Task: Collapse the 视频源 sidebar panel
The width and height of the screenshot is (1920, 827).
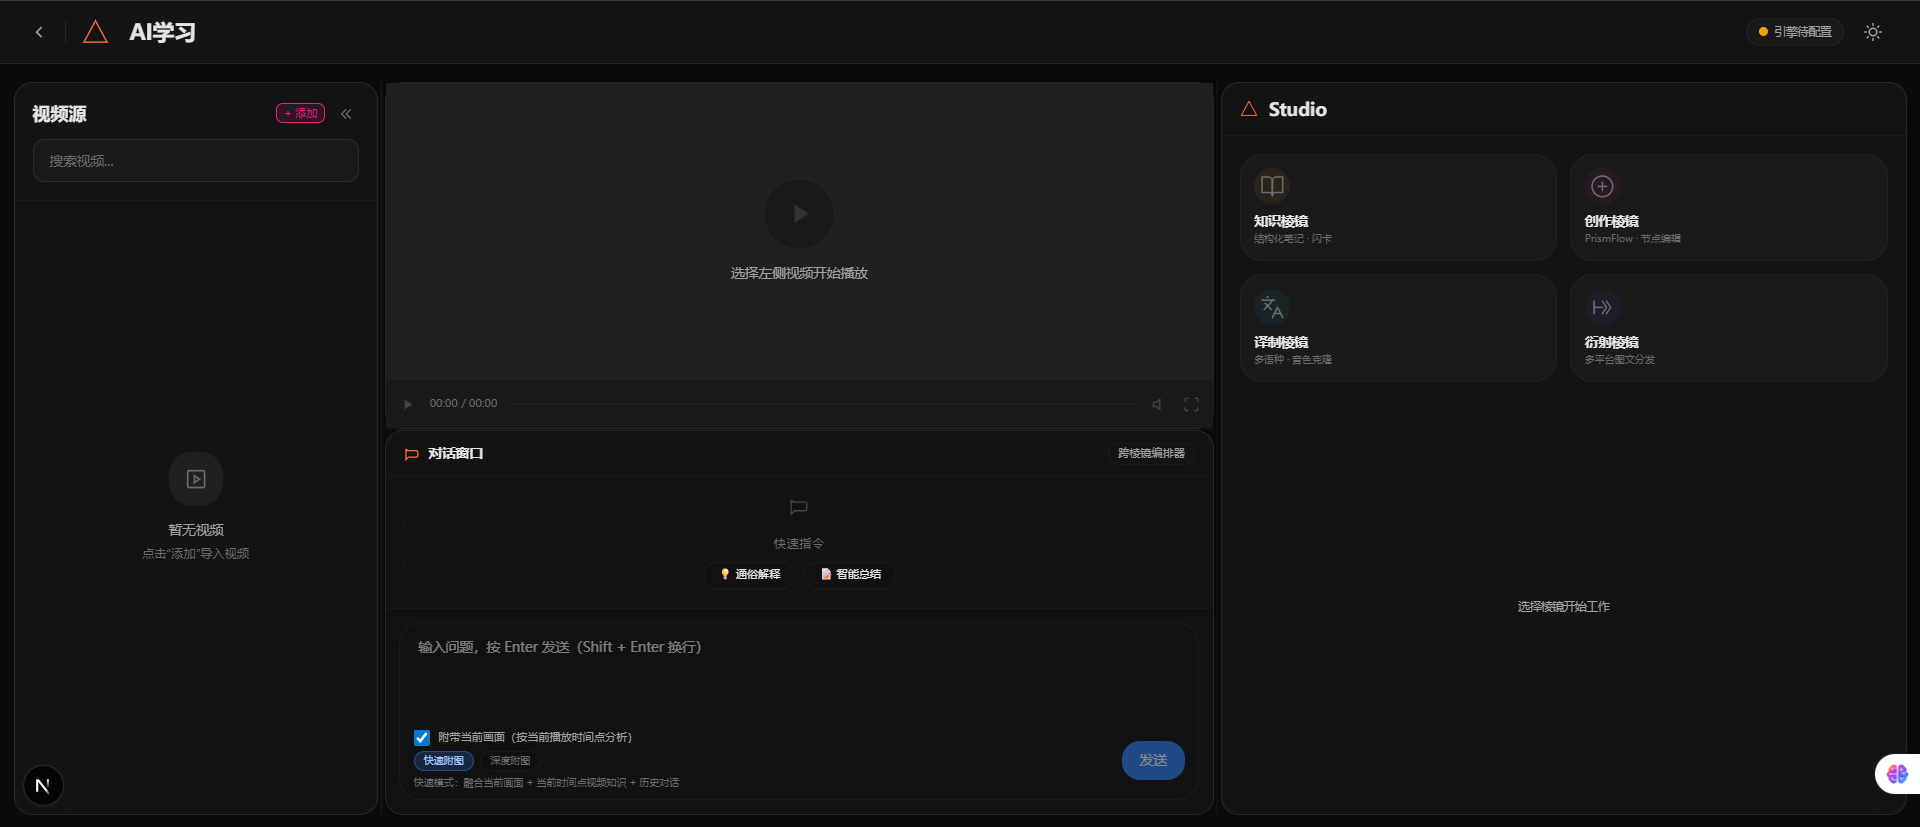Action: tap(346, 114)
